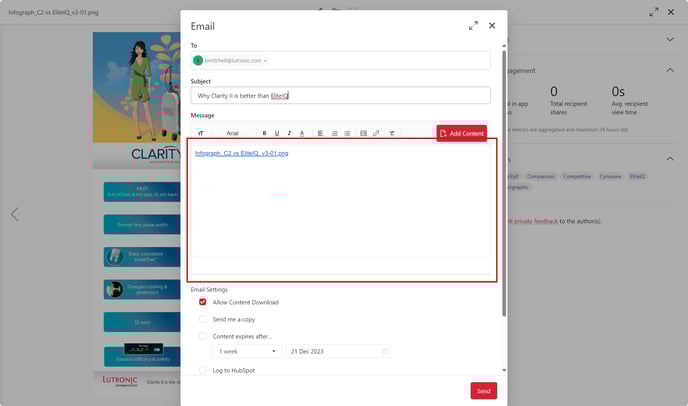Apply underline formatting in message toolbar
The image size is (688, 406).
click(277, 133)
